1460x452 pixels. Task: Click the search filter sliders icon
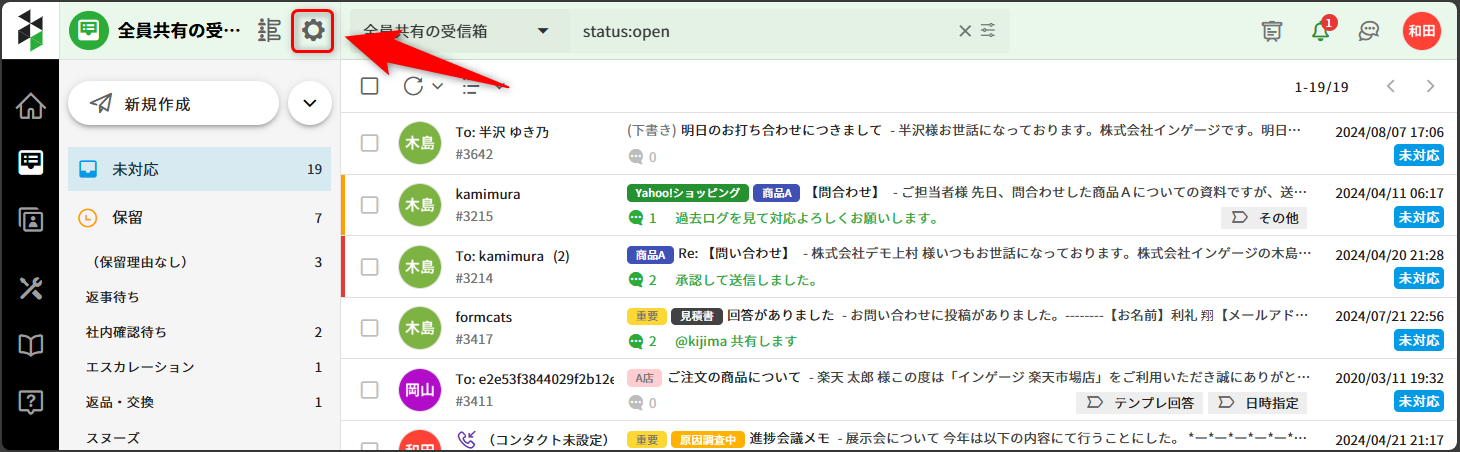coord(988,31)
